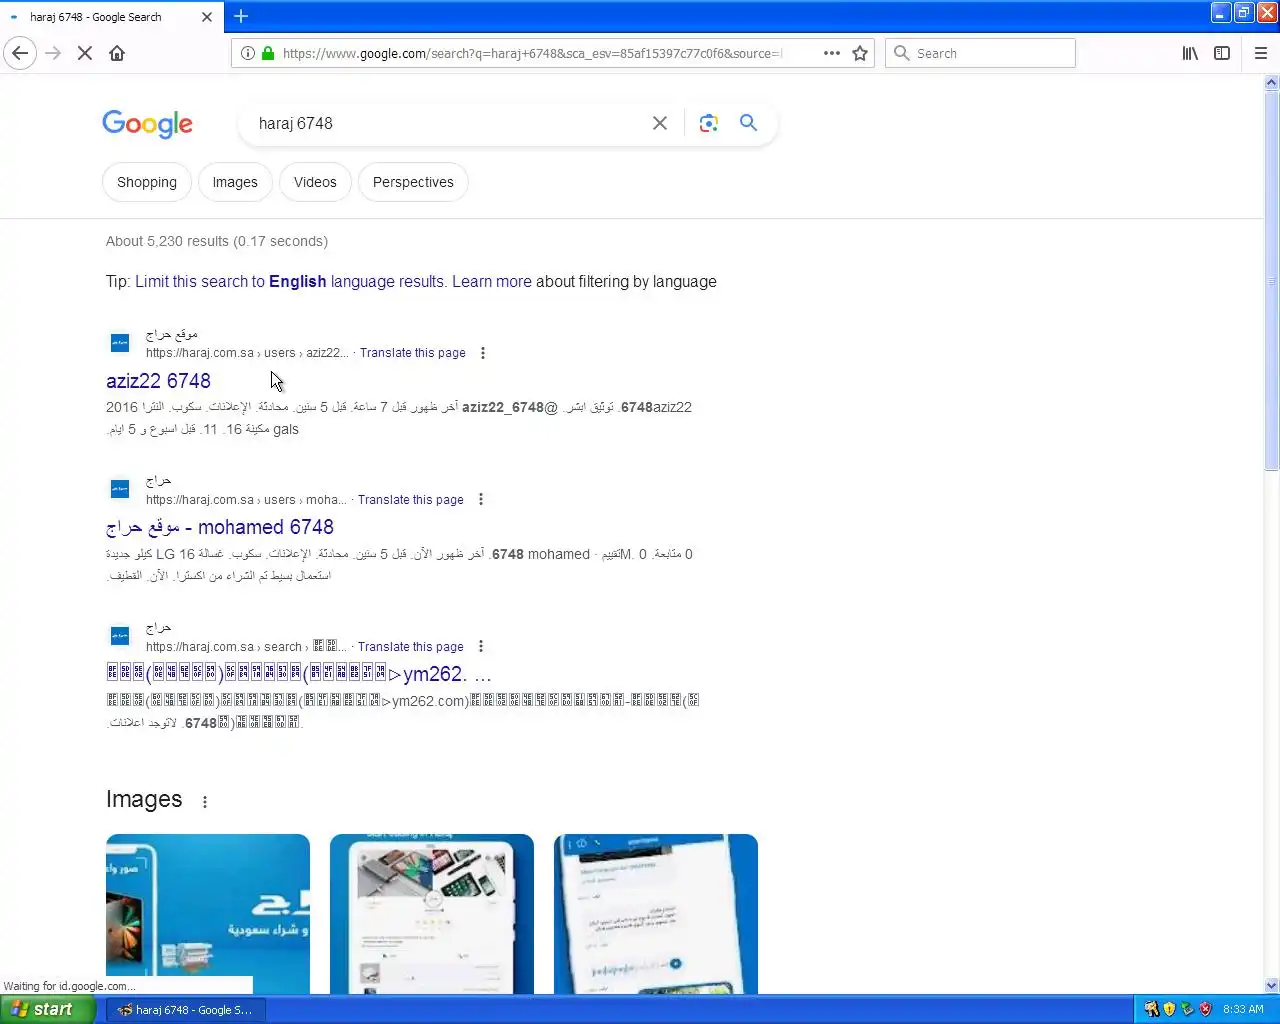Click the browser address bar URL
The height and width of the screenshot is (1024, 1280).
click(x=533, y=53)
